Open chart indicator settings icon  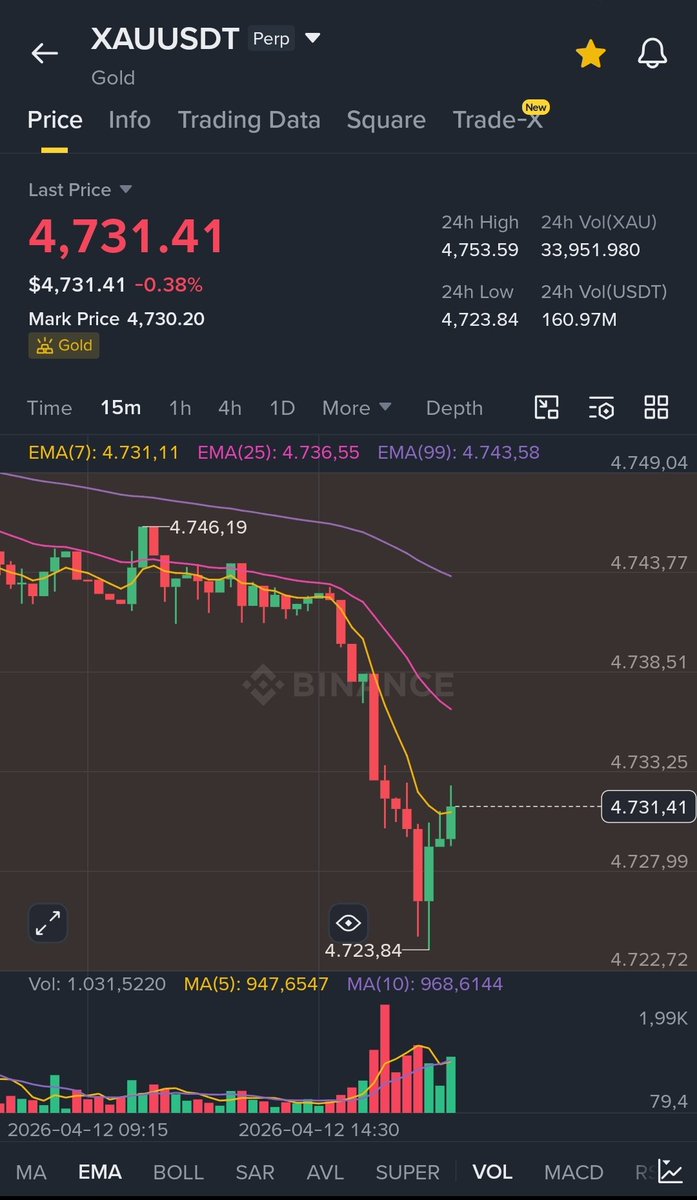601,407
